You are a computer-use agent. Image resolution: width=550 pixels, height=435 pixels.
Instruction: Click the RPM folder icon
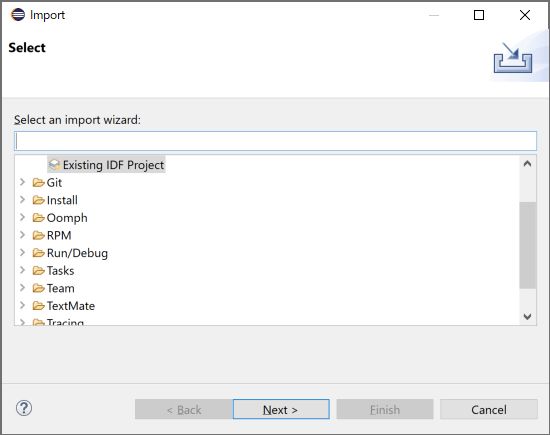pos(39,235)
